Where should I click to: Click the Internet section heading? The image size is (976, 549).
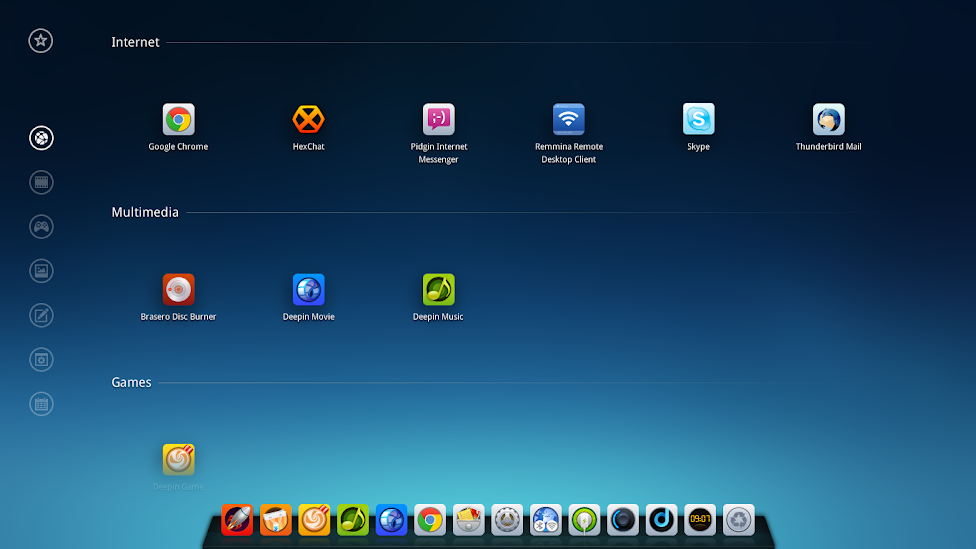tap(135, 42)
